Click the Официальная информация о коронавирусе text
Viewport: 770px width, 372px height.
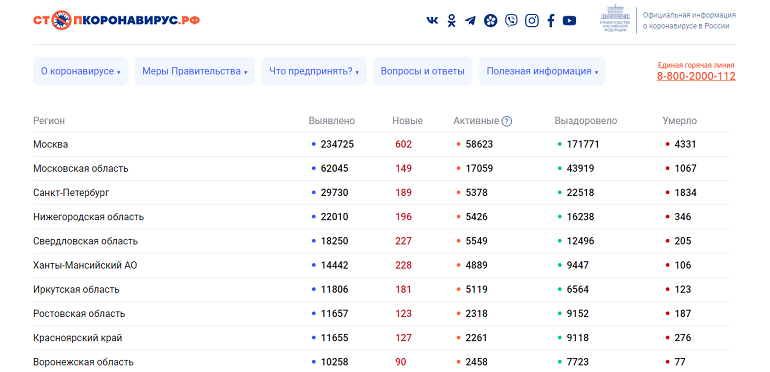point(689,21)
